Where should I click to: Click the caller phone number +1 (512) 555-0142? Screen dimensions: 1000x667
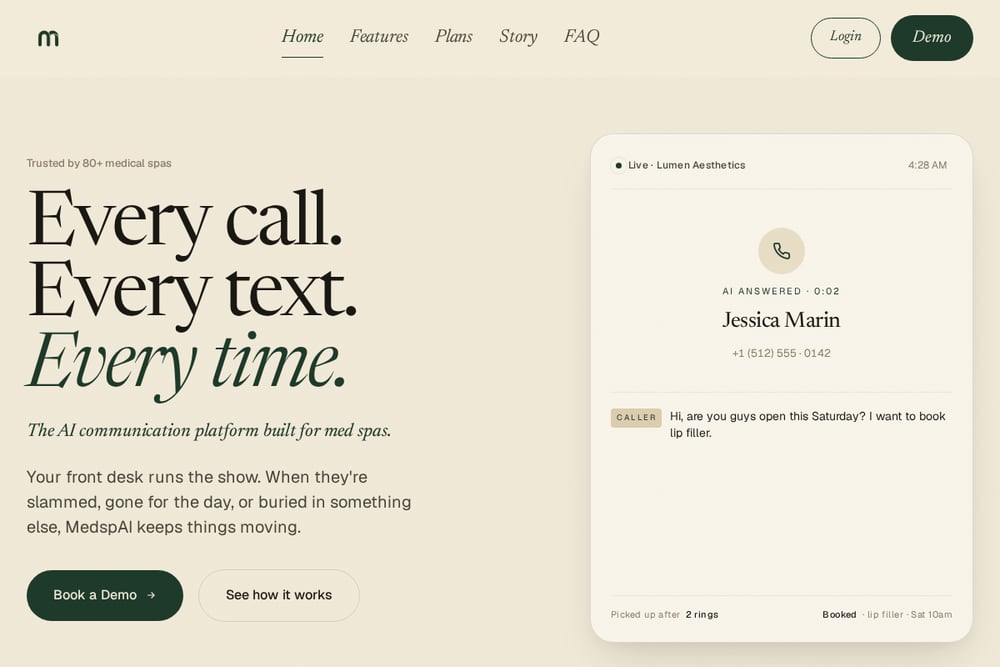point(781,353)
